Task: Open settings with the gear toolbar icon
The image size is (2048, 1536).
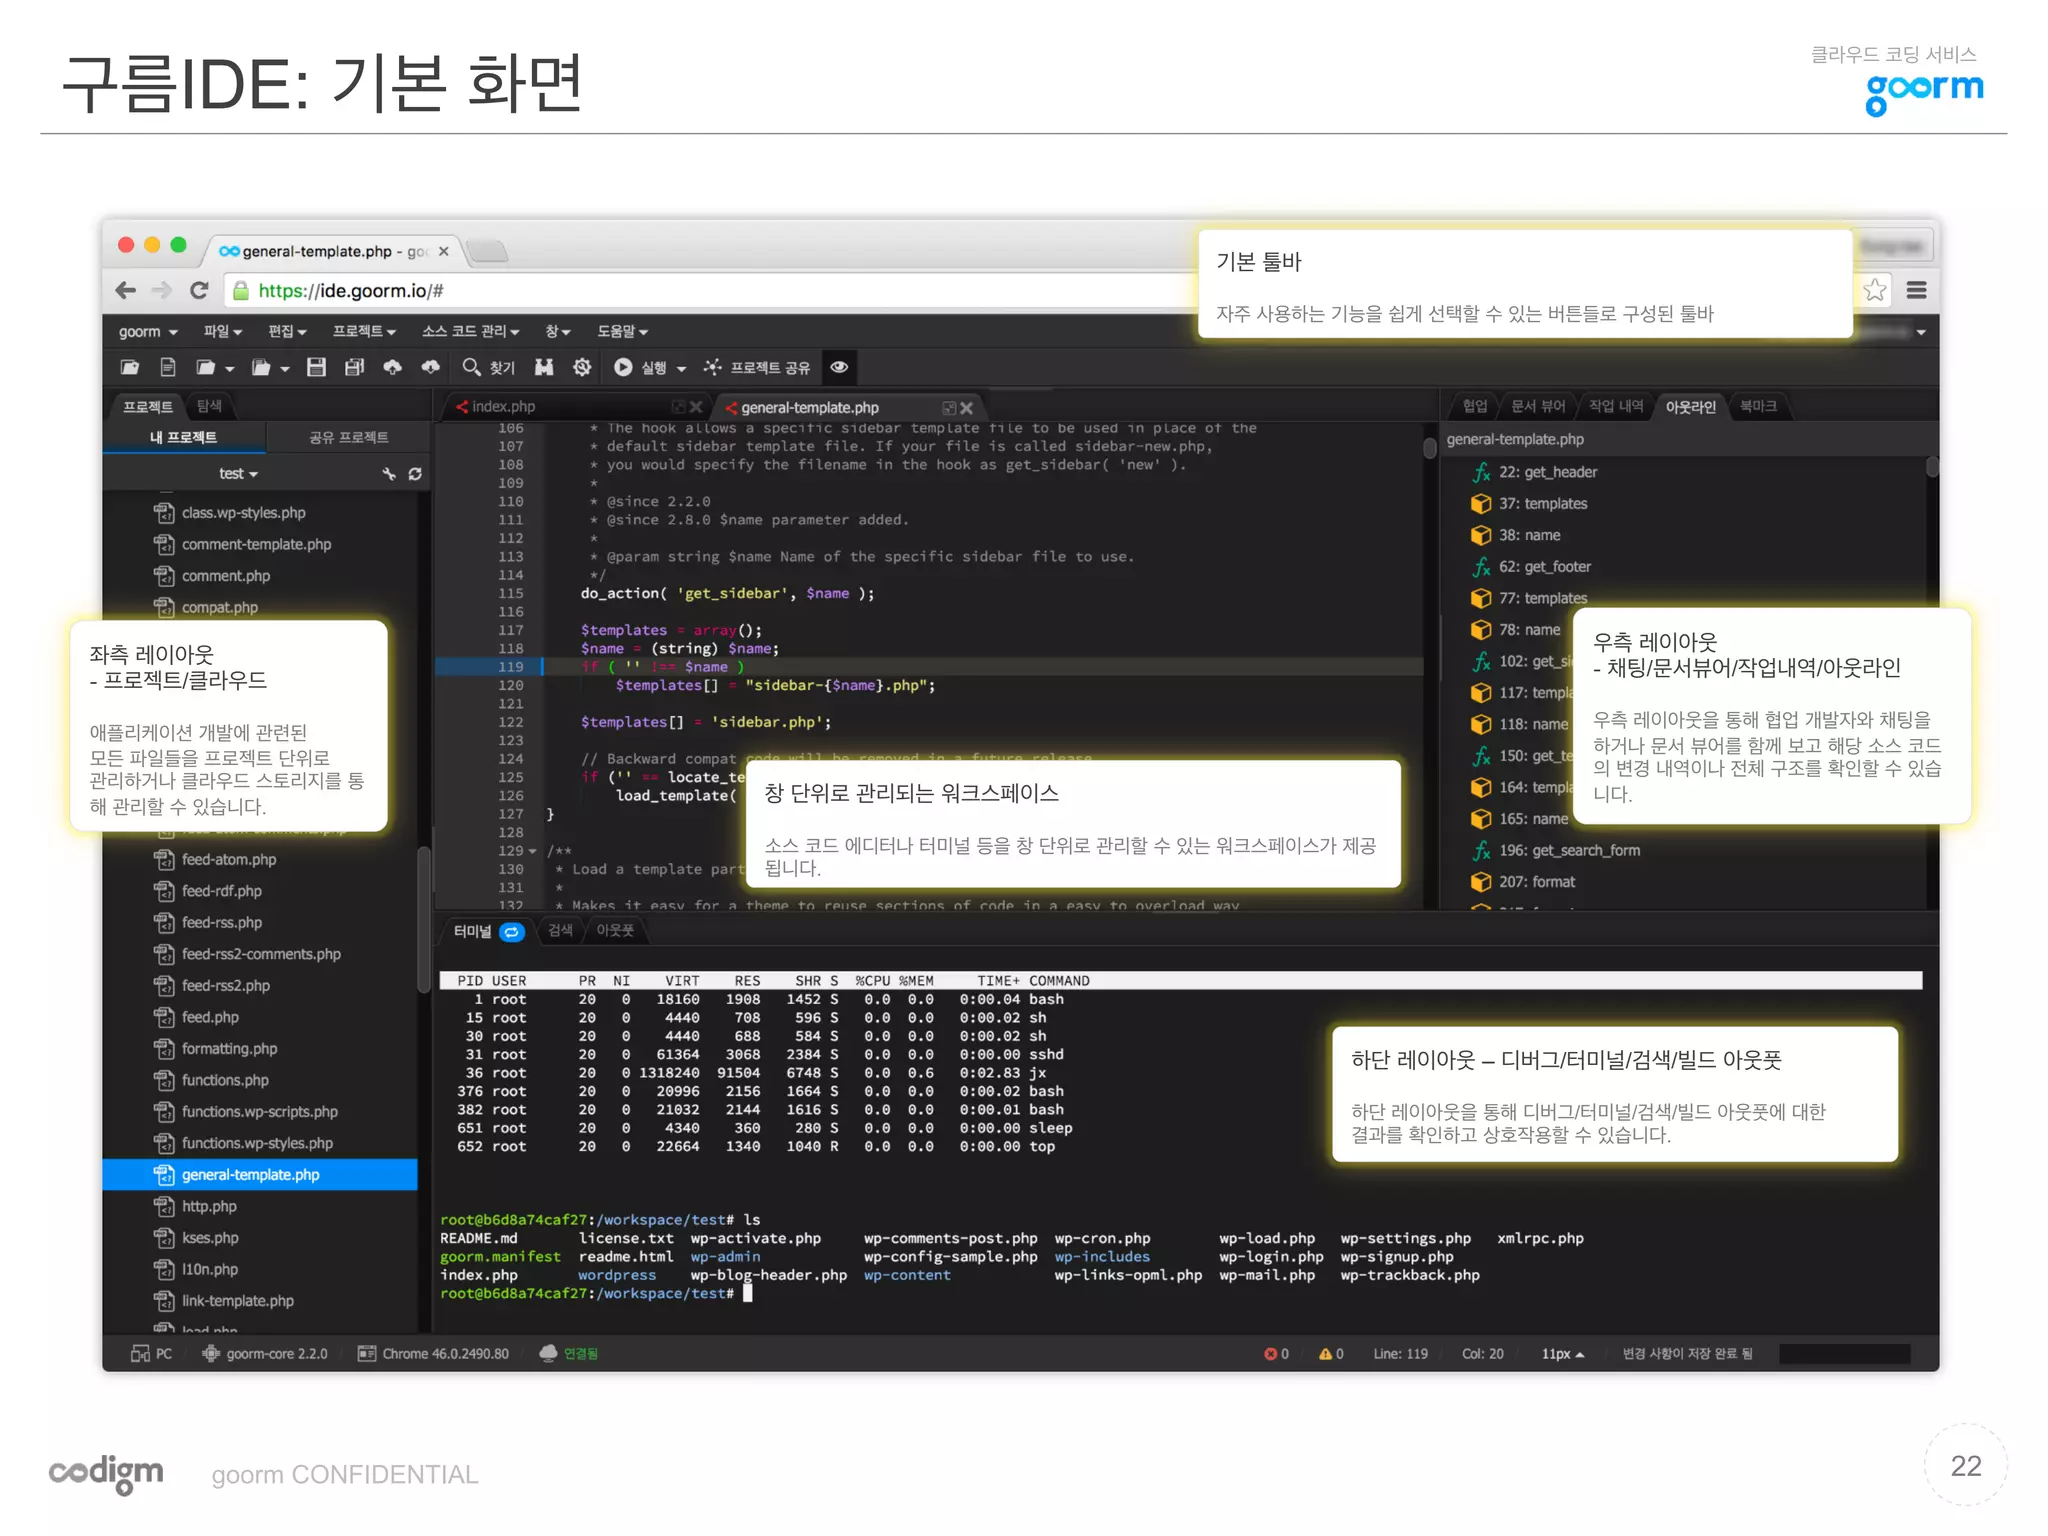Action: (582, 367)
